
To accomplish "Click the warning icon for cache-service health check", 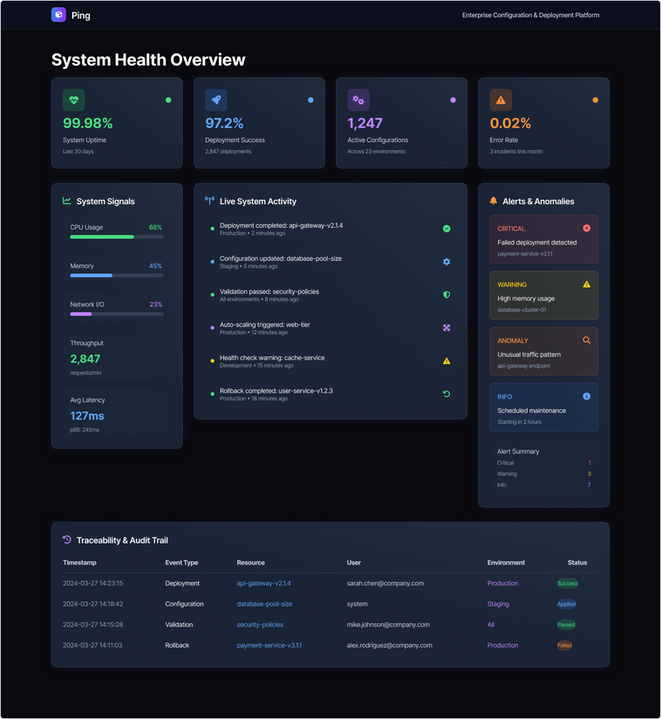I will (x=446, y=361).
